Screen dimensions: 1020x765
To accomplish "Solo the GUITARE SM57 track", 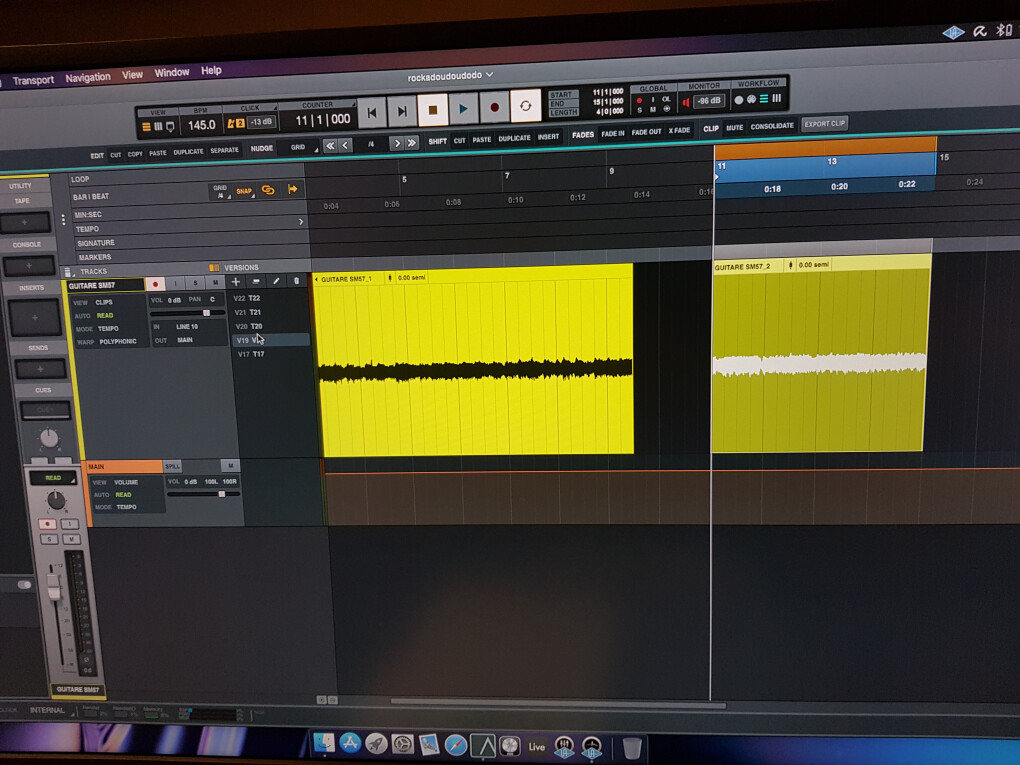I will [x=195, y=283].
